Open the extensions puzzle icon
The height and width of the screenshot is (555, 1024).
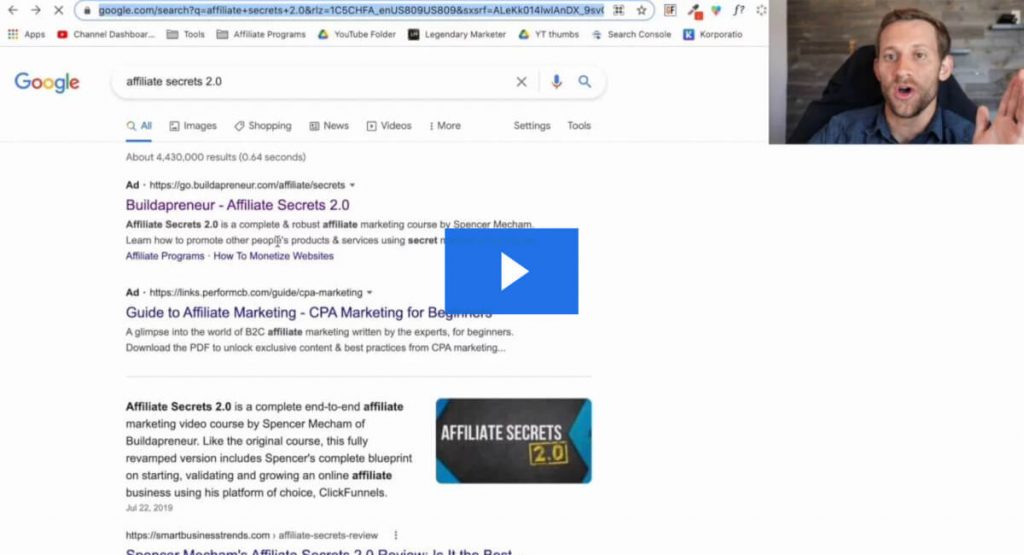coord(761,10)
